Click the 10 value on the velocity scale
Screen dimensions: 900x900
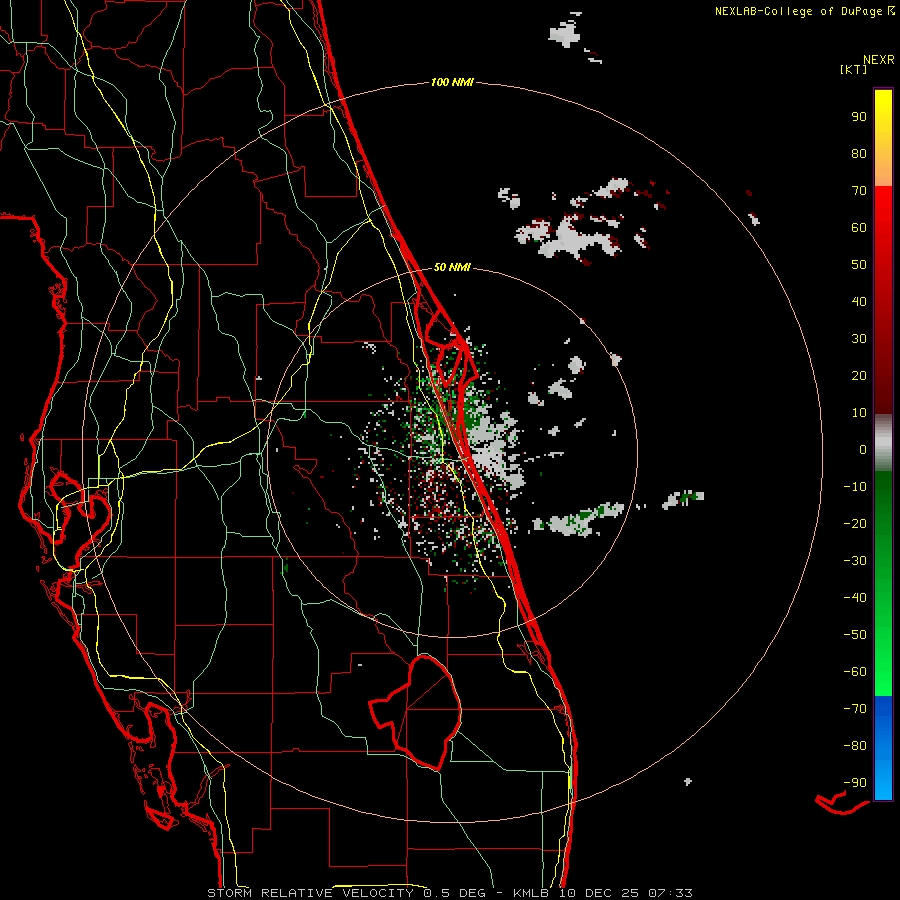(x=859, y=413)
